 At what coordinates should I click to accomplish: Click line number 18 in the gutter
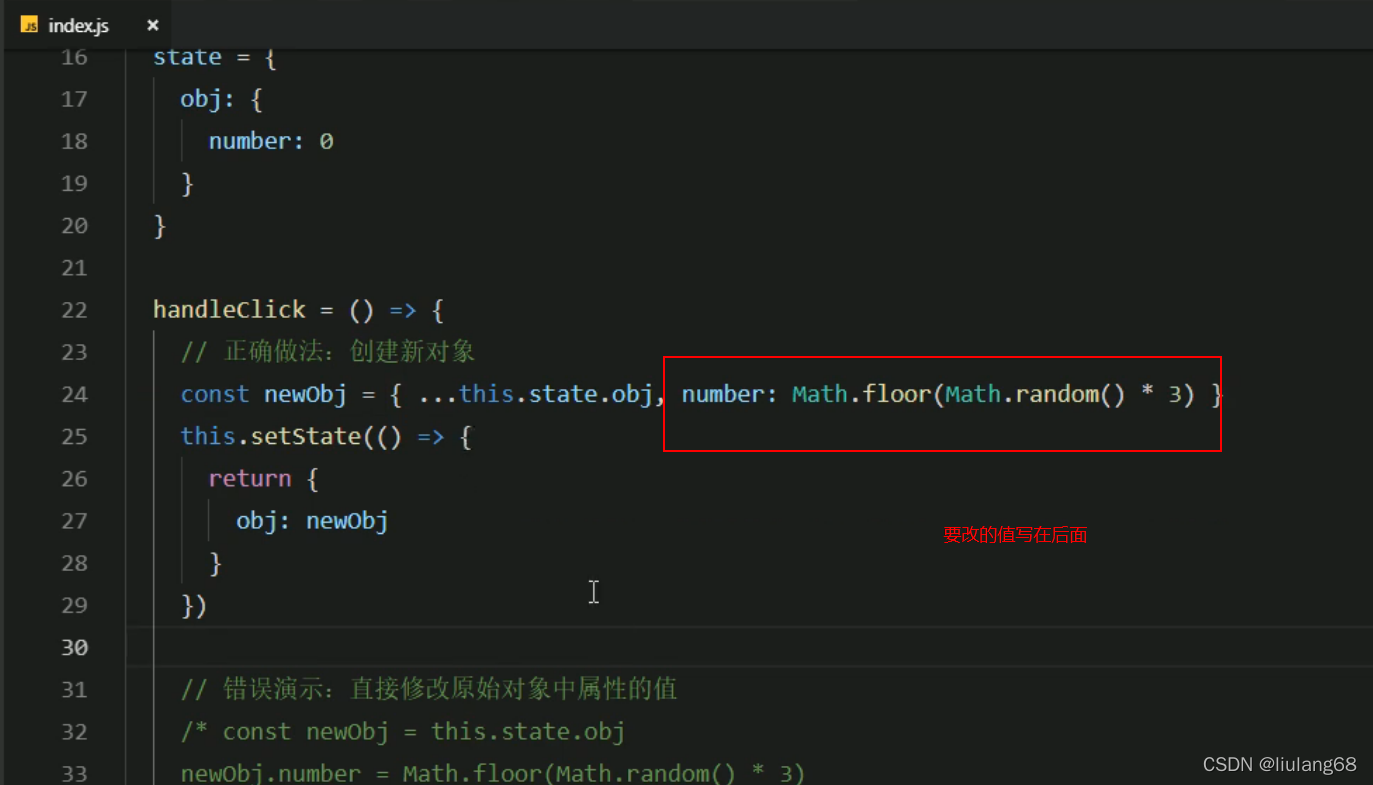click(74, 141)
